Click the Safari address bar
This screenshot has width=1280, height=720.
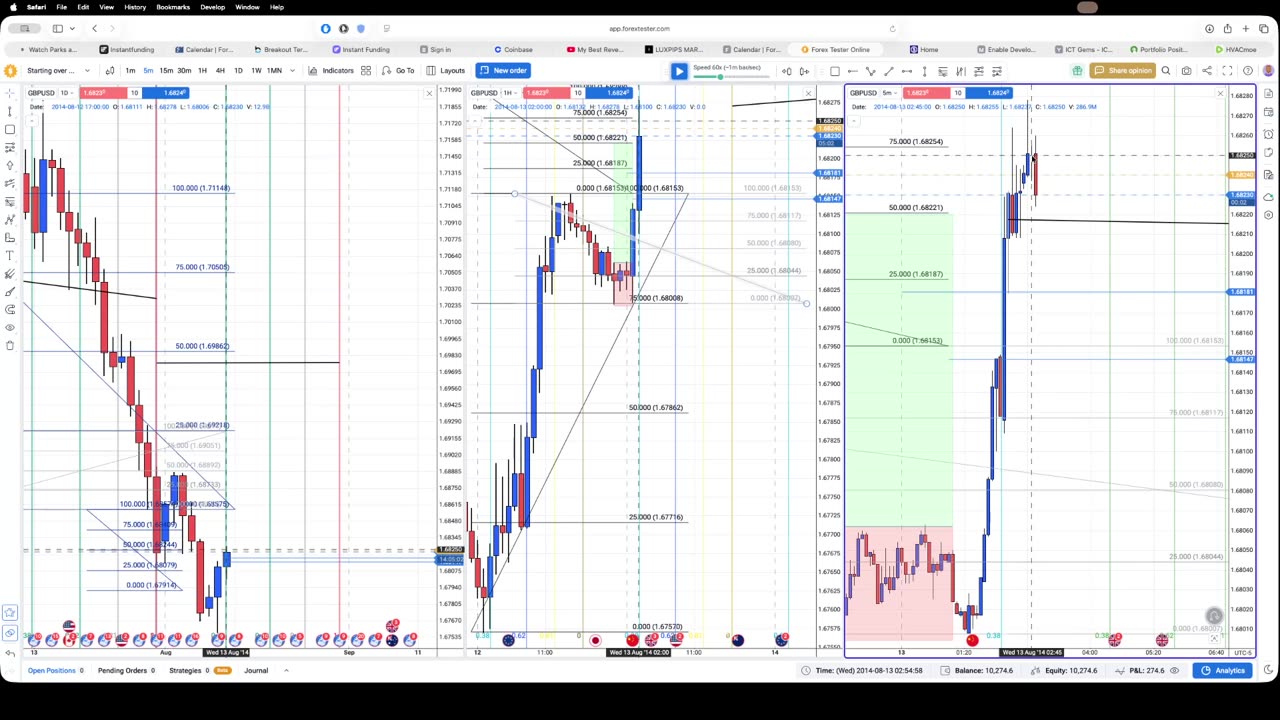[x=640, y=28]
